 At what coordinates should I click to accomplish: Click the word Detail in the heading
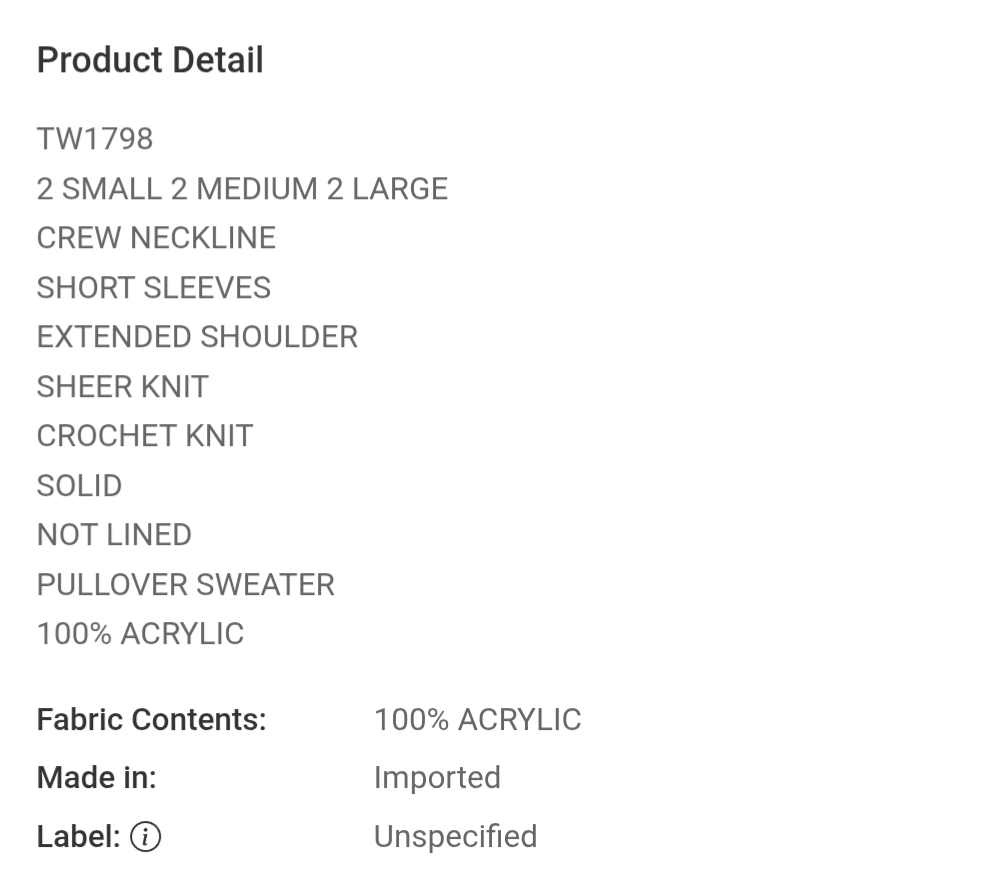point(218,60)
